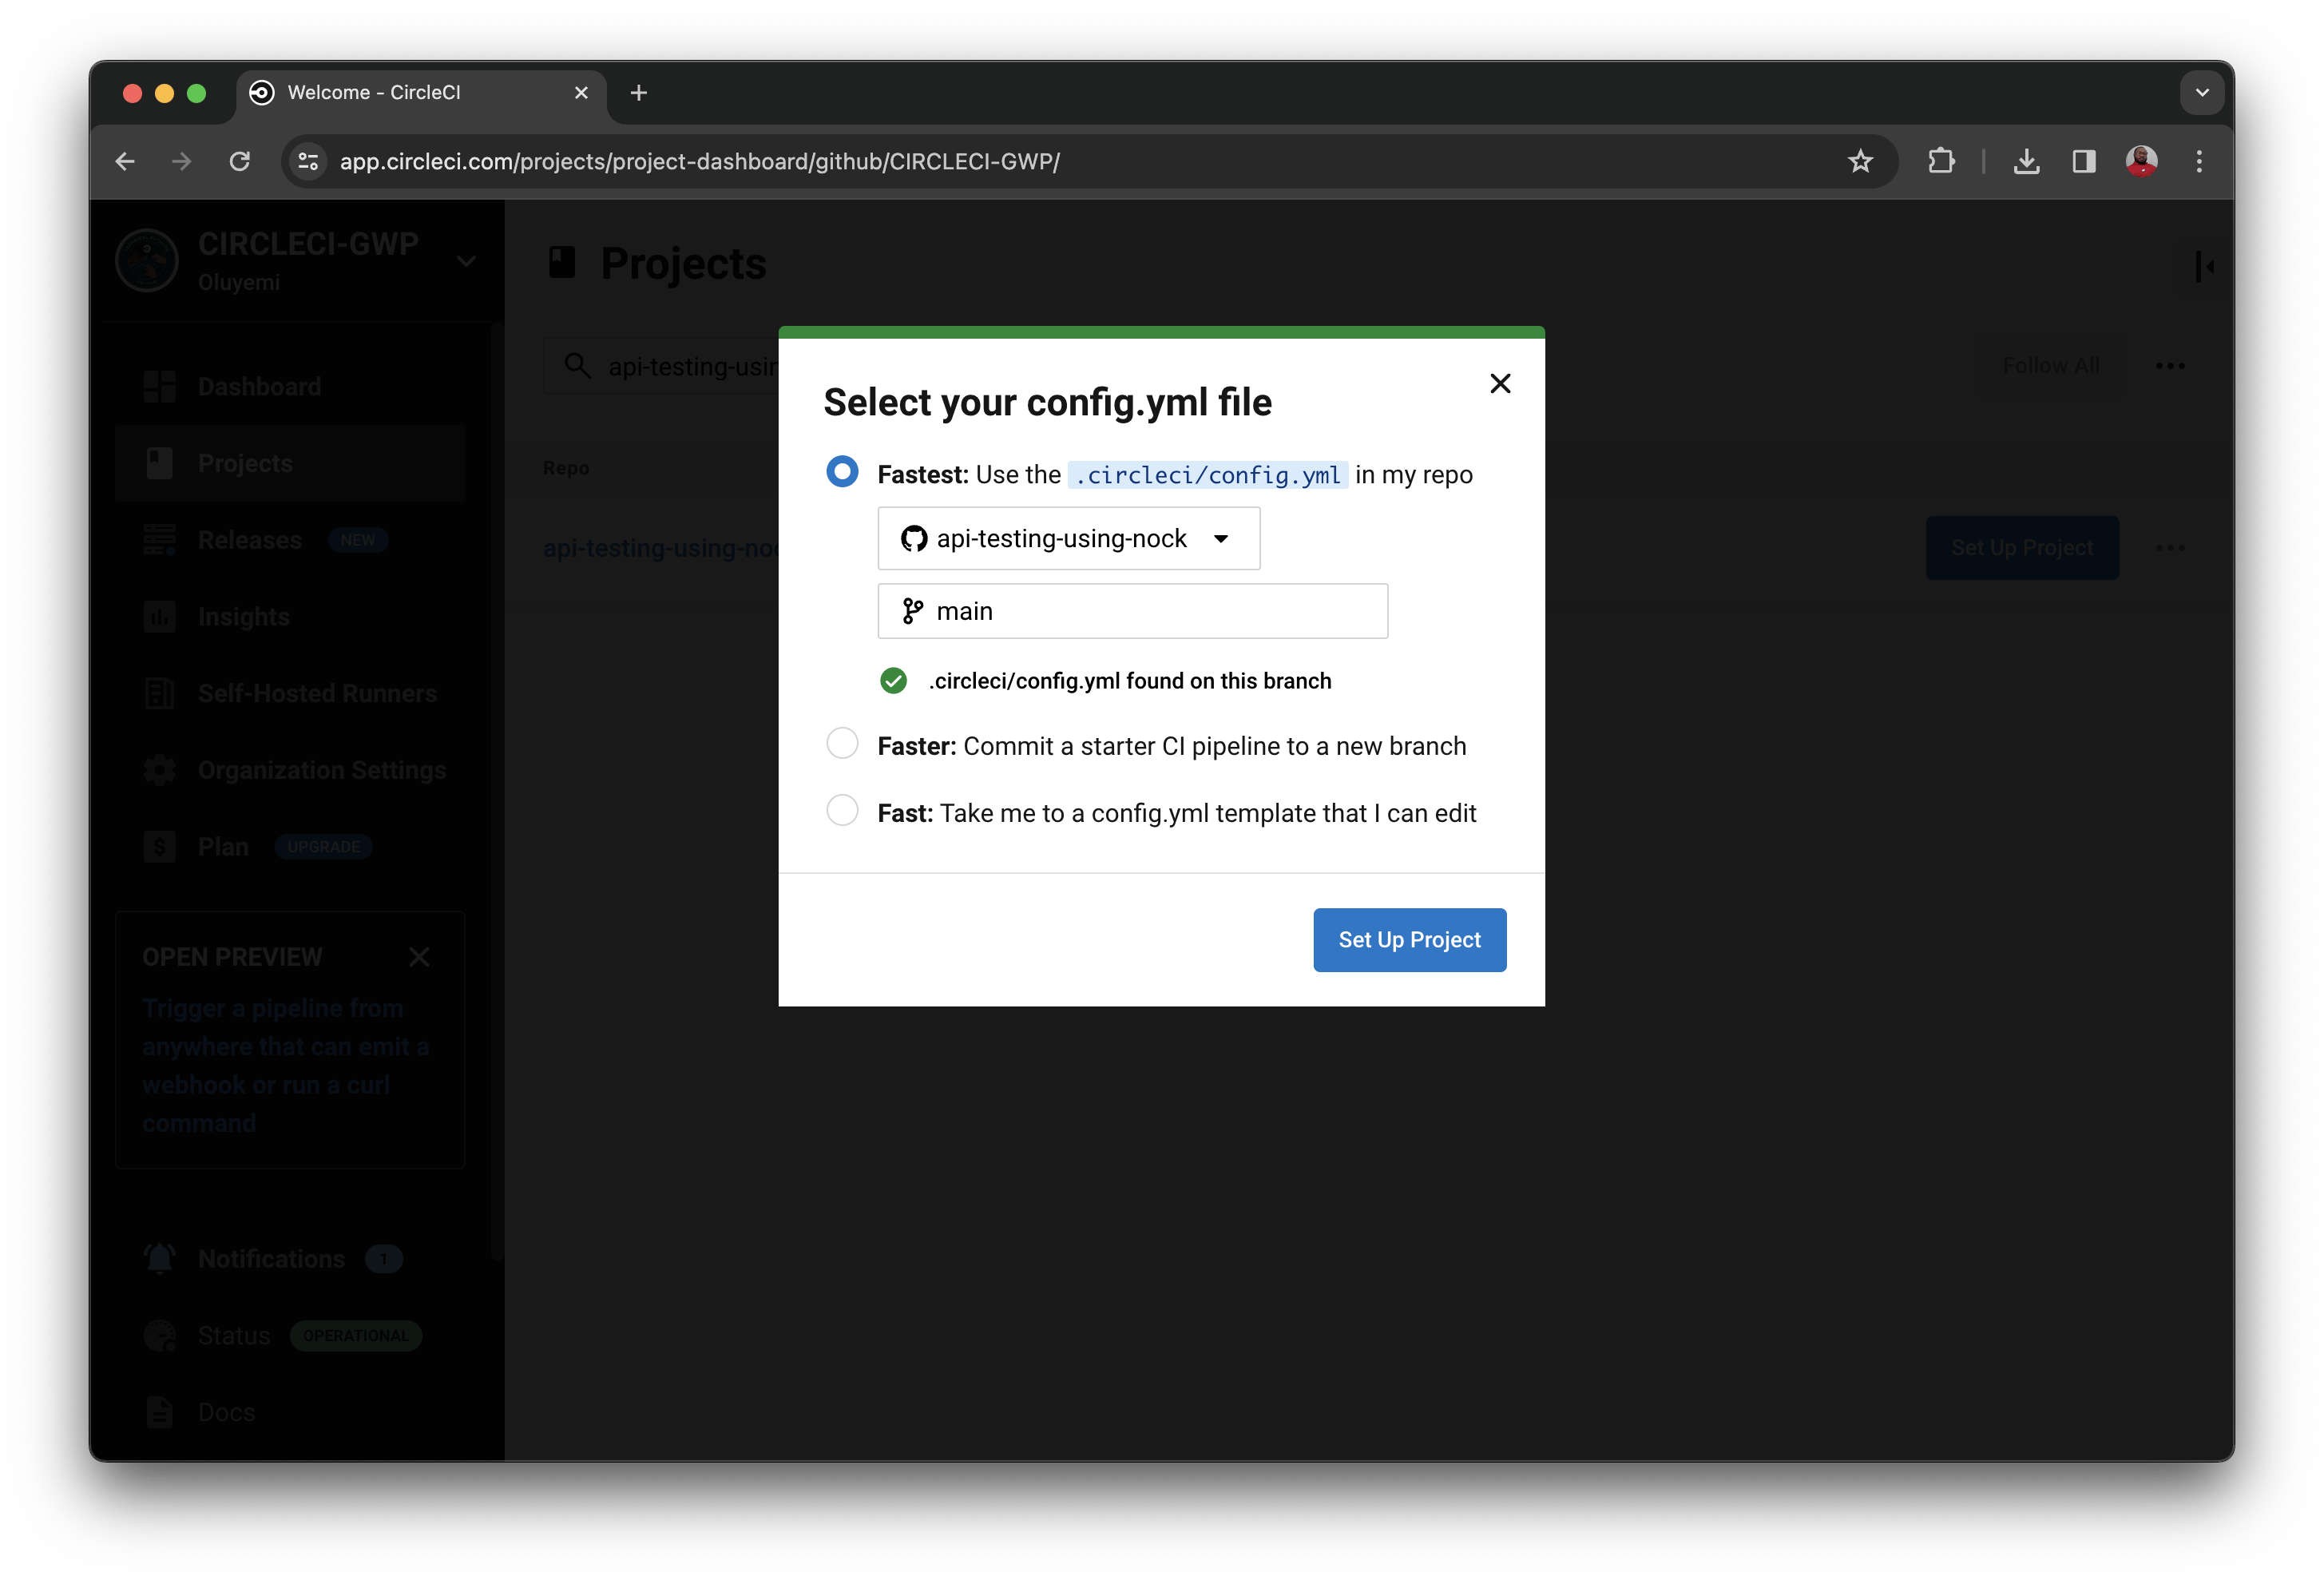The width and height of the screenshot is (2324, 1580).
Task: Pick the editable config.yml template option
Action: coord(842,810)
